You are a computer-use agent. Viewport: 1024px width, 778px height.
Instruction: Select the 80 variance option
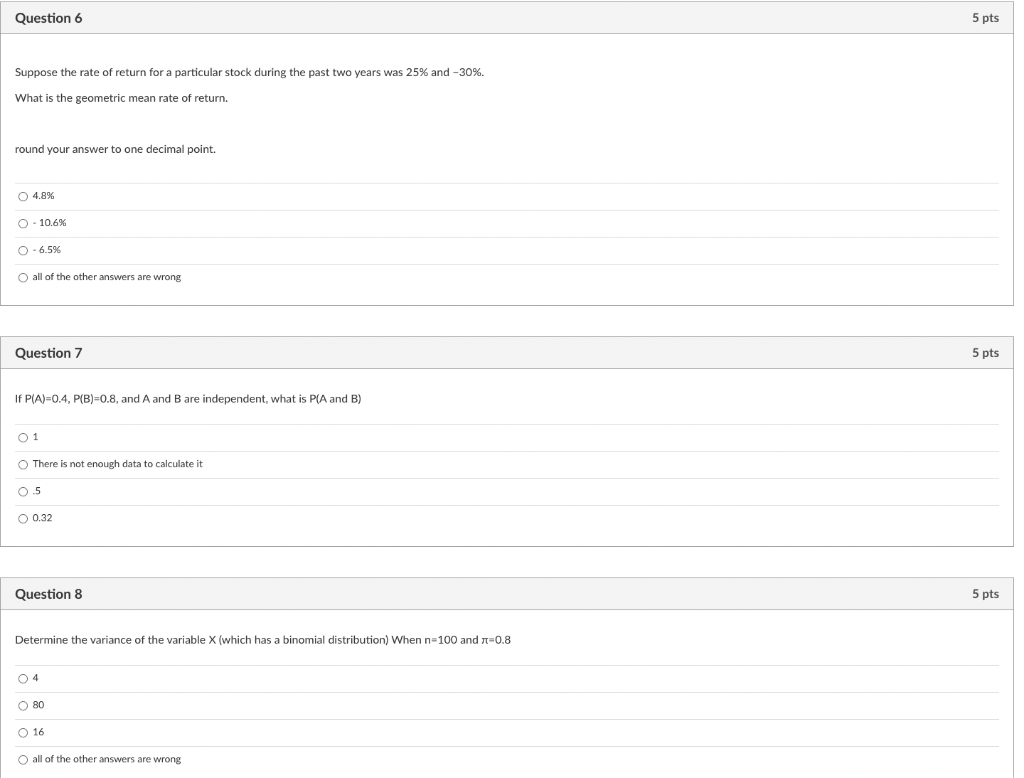pos(23,705)
